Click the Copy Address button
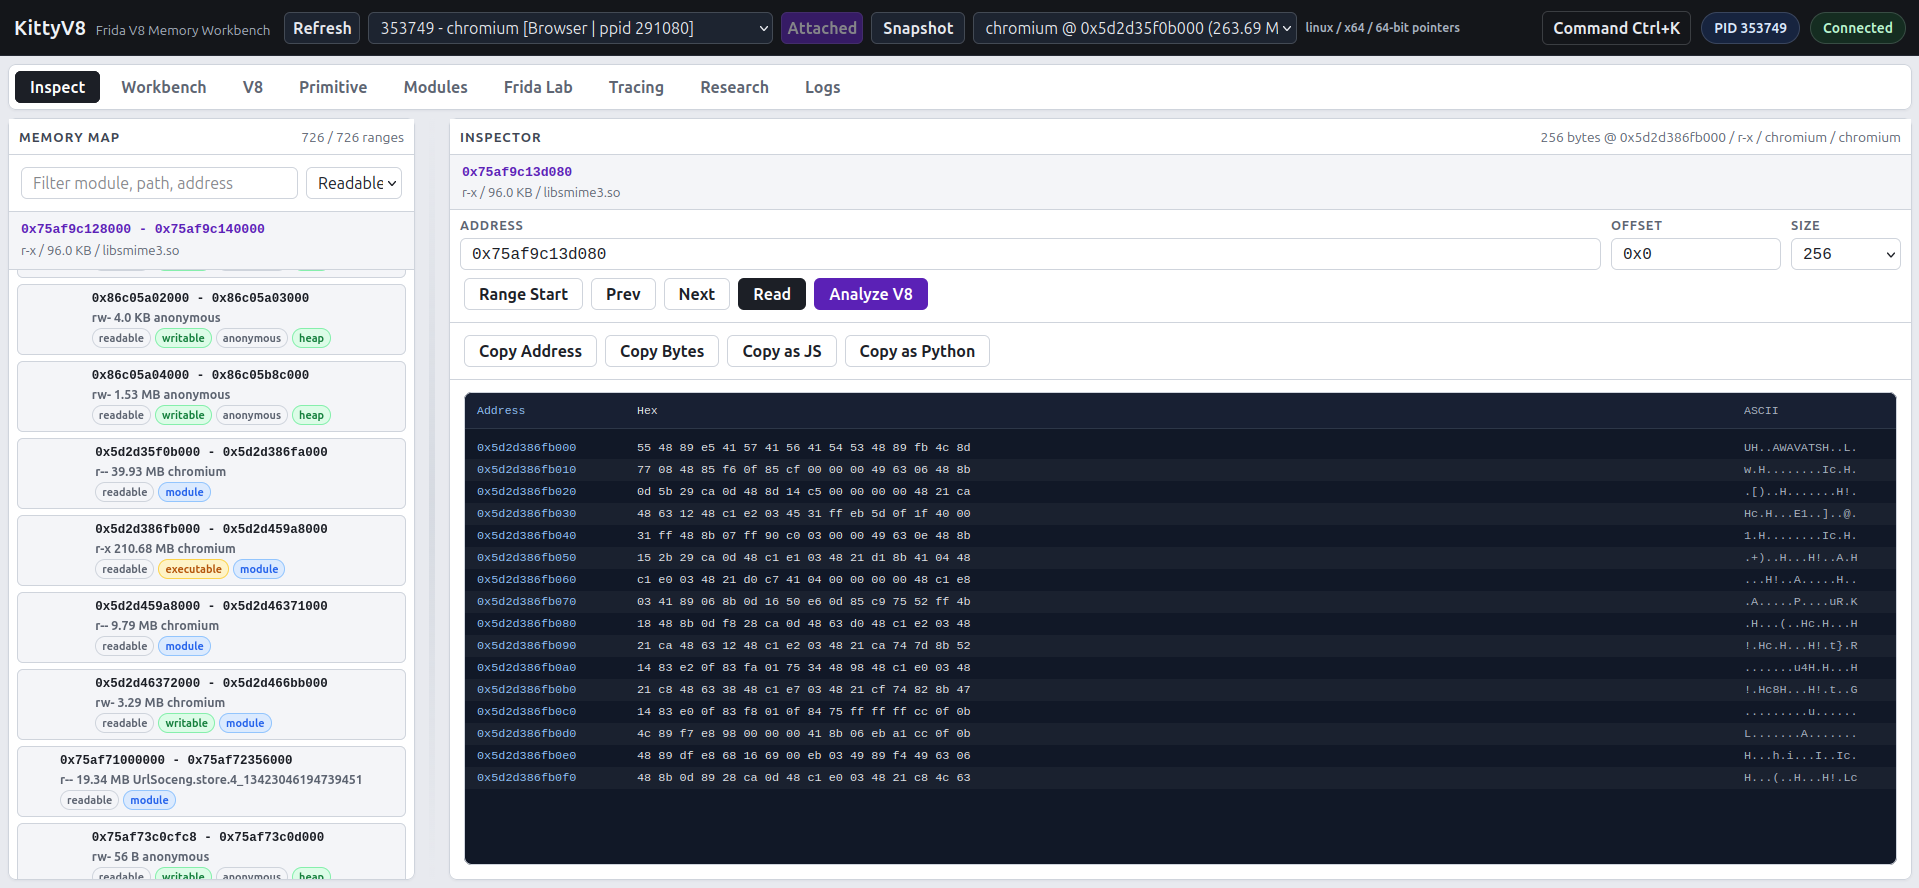Screen dimensions: 1919x888 point(530,351)
